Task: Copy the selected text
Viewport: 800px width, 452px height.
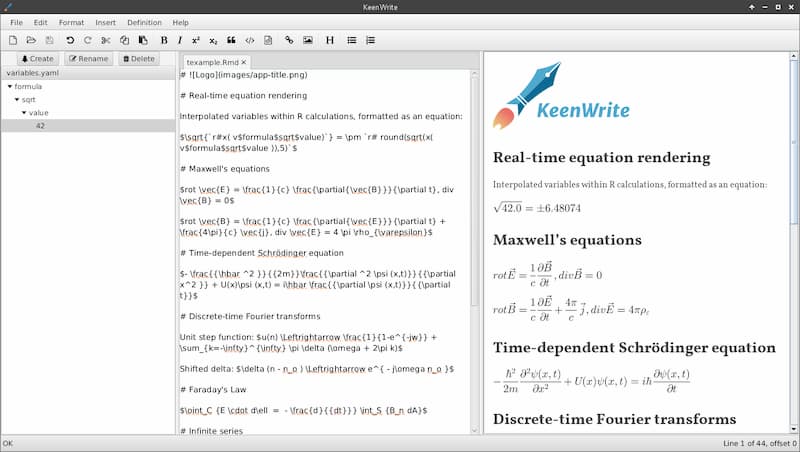Action: 124,40
